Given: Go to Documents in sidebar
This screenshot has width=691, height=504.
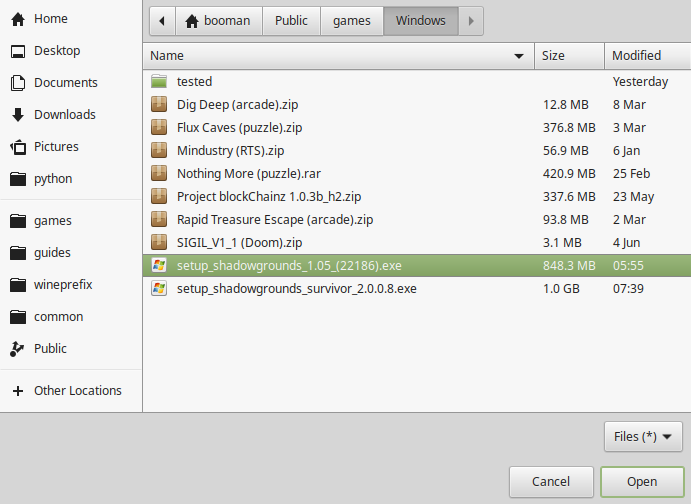Looking at the screenshot, I should pyautogui.click(x=71, y=83).
